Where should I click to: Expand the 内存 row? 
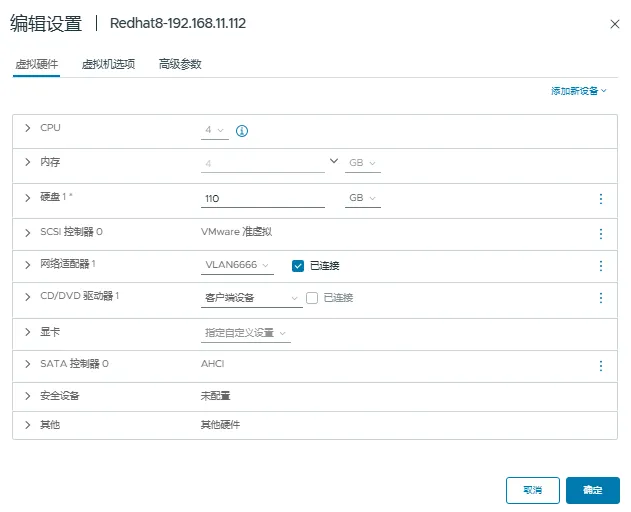(27, 162)
